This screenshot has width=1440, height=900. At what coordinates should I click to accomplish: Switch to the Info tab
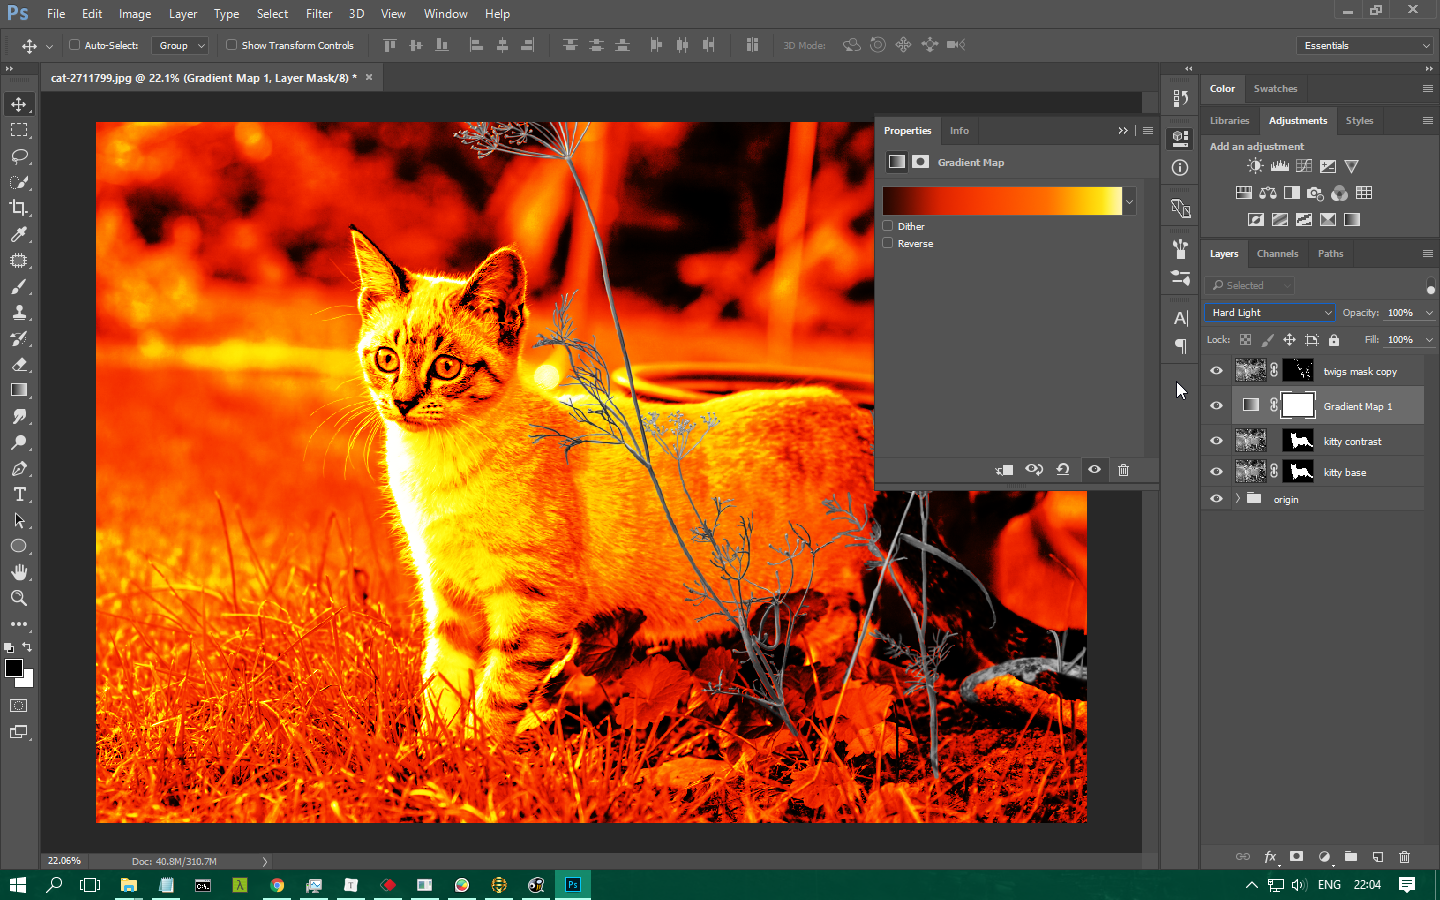(959, 131)
